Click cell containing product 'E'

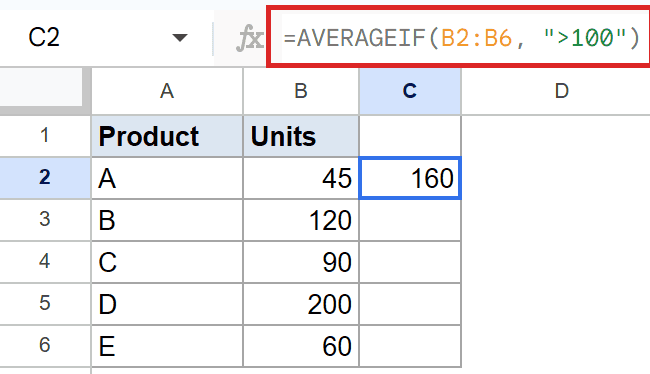167,346
